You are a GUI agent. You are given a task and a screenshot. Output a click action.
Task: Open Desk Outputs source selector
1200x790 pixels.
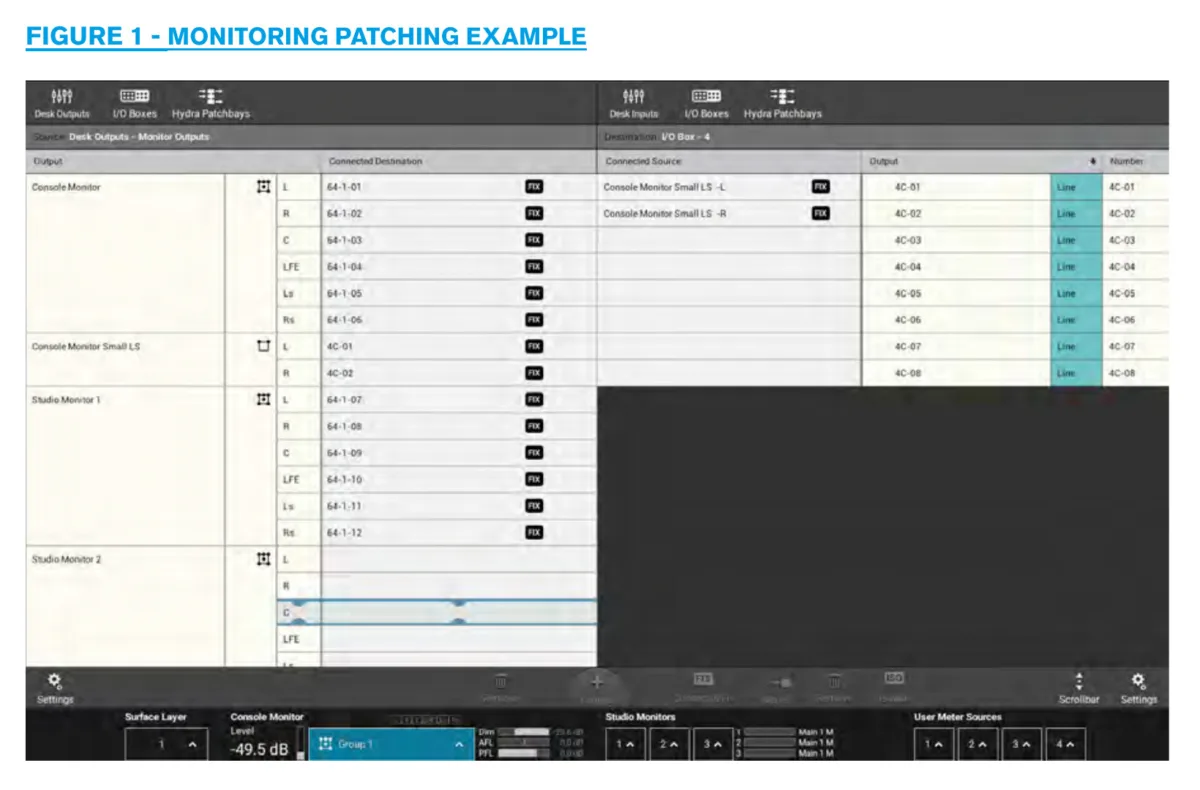[62, 103]
